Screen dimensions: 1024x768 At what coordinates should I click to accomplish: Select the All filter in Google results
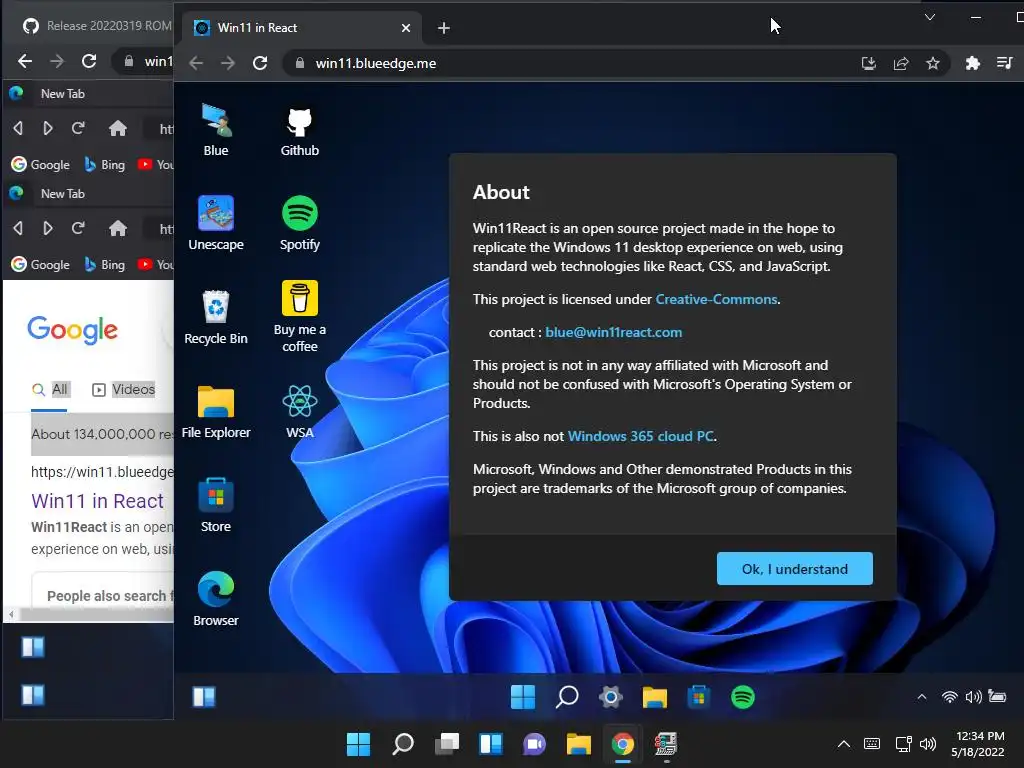pyautogui.click(x=50, y=389)
